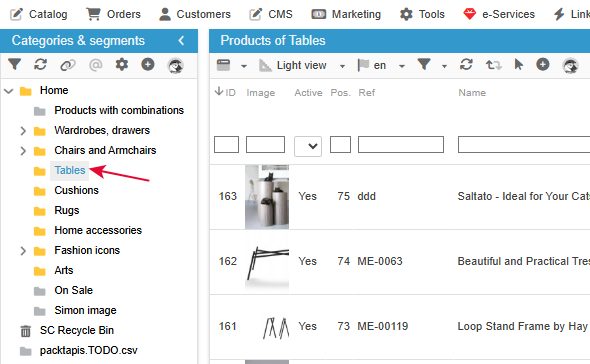Select the Wardrobes, drawers category
The width and height of the screenshot is (590, 364).
click(102, 130)
